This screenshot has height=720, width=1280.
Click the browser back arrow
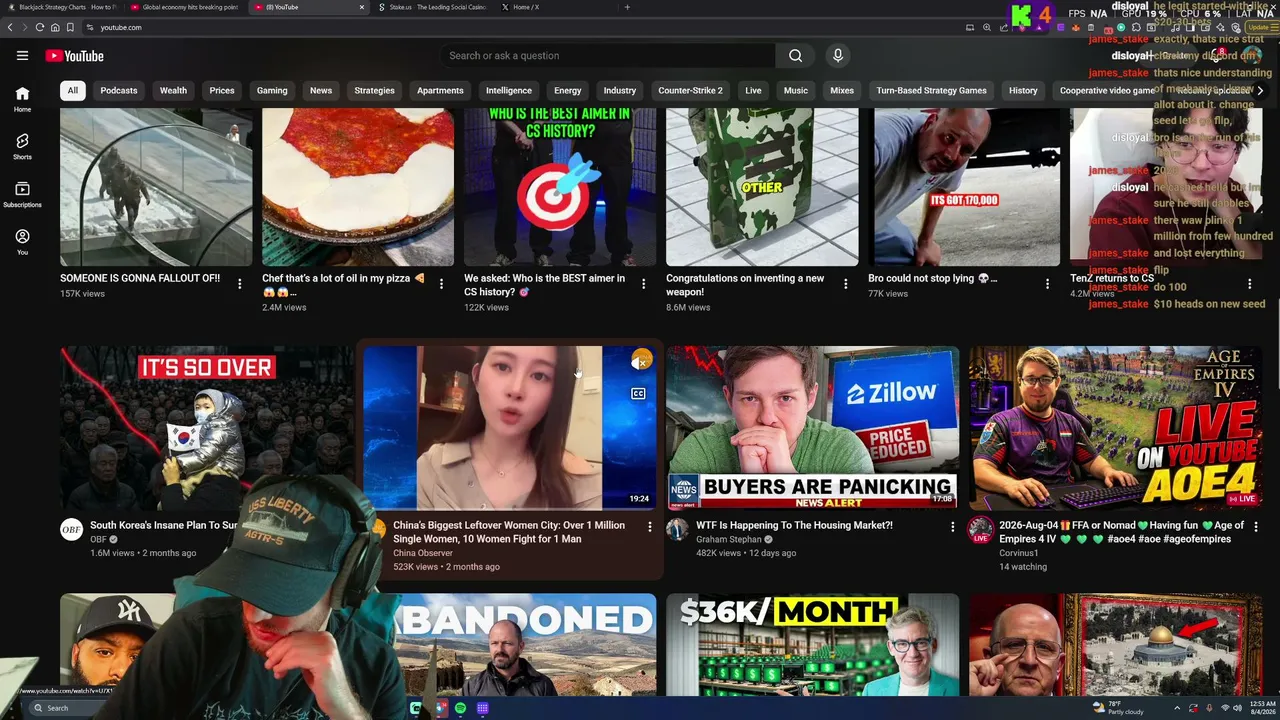pos(10,27)
